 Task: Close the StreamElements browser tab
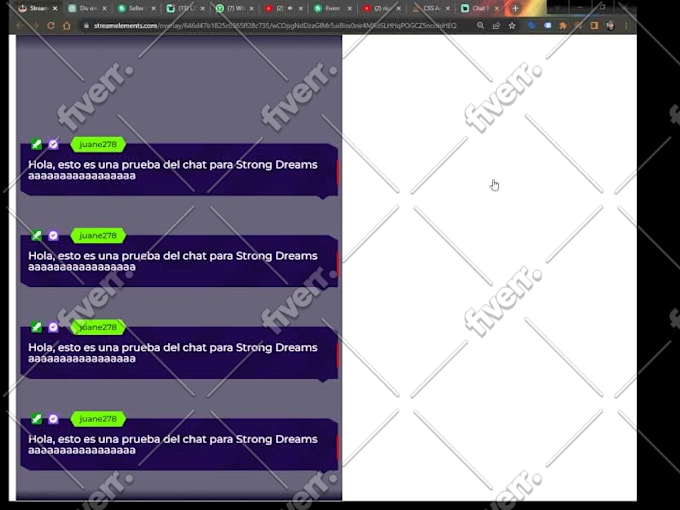[x=55, y=8]
